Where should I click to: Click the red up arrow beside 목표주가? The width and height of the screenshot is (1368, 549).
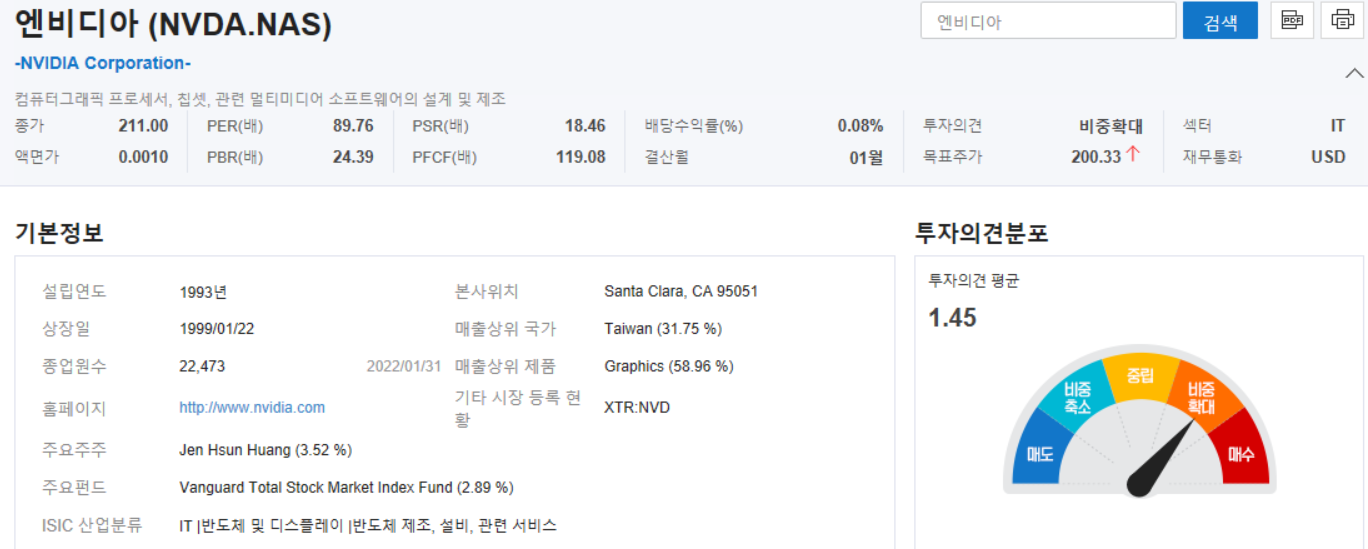1132,155
